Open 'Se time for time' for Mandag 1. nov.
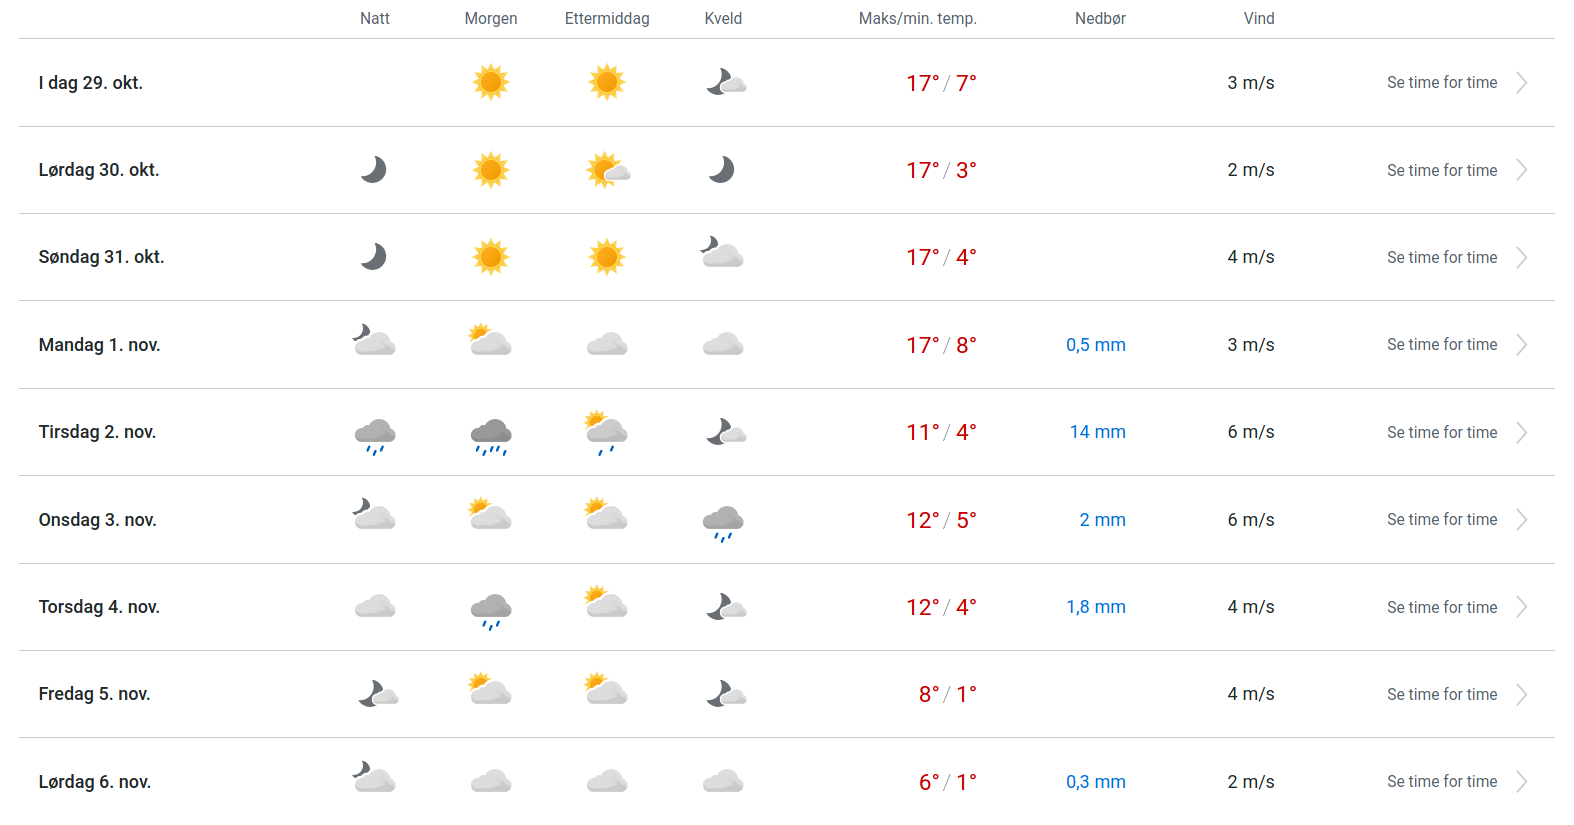Screen dimensions: 1574x825 click(1442, 345)
